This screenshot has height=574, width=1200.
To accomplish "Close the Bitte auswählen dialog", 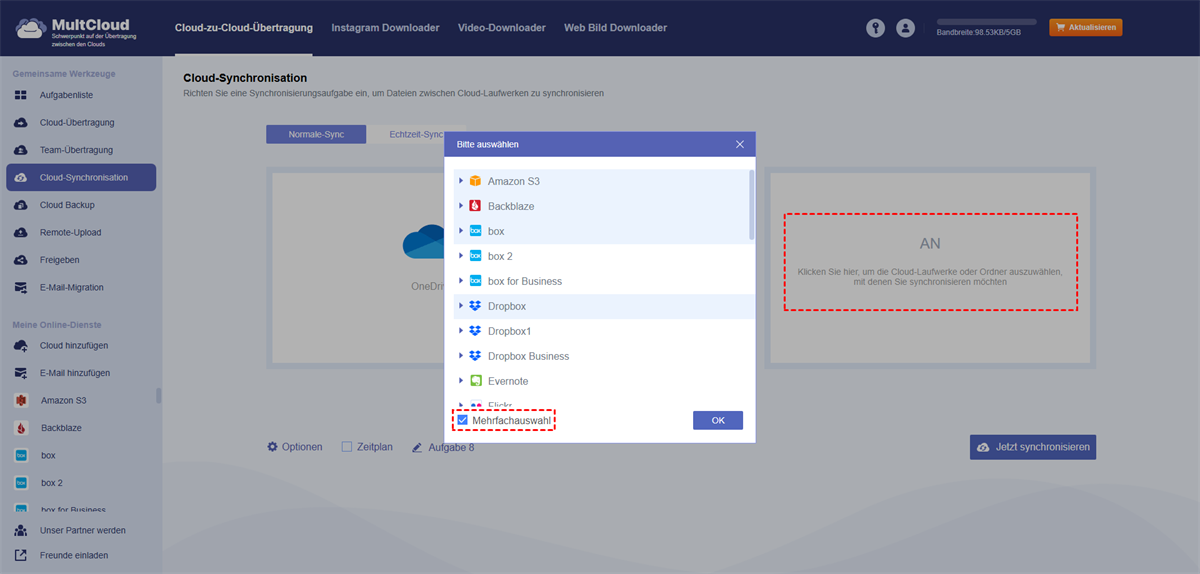I will 740,144.
